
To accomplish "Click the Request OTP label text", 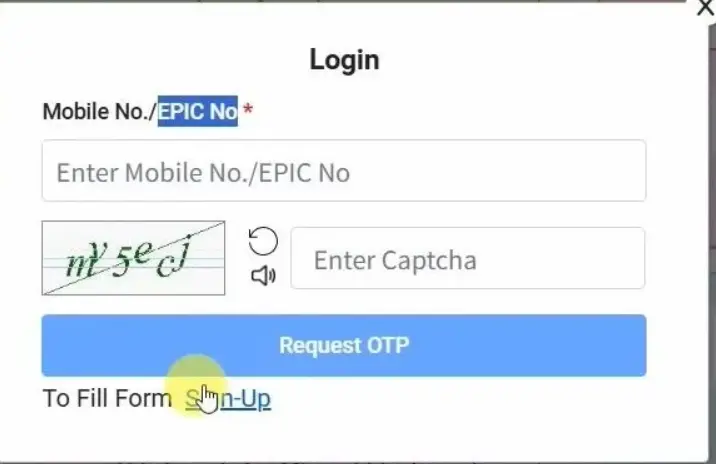I will coord(344,345).
